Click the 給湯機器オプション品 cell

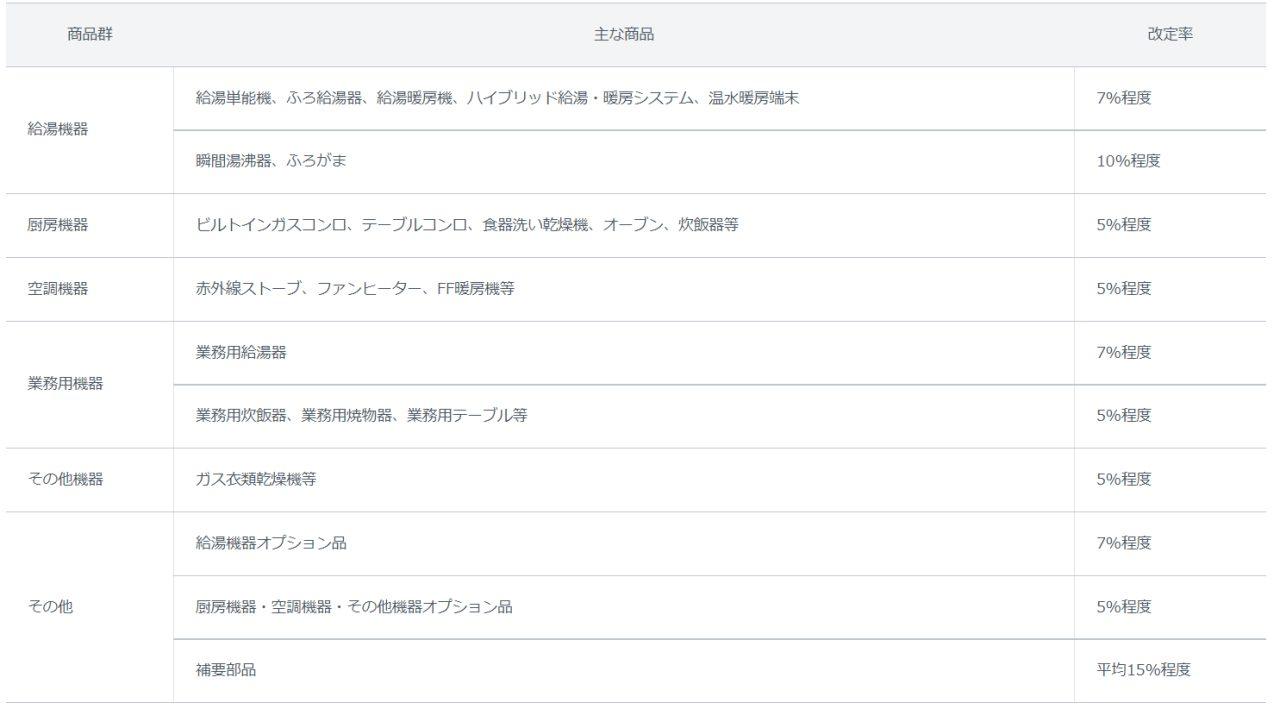tap(624, 543)
